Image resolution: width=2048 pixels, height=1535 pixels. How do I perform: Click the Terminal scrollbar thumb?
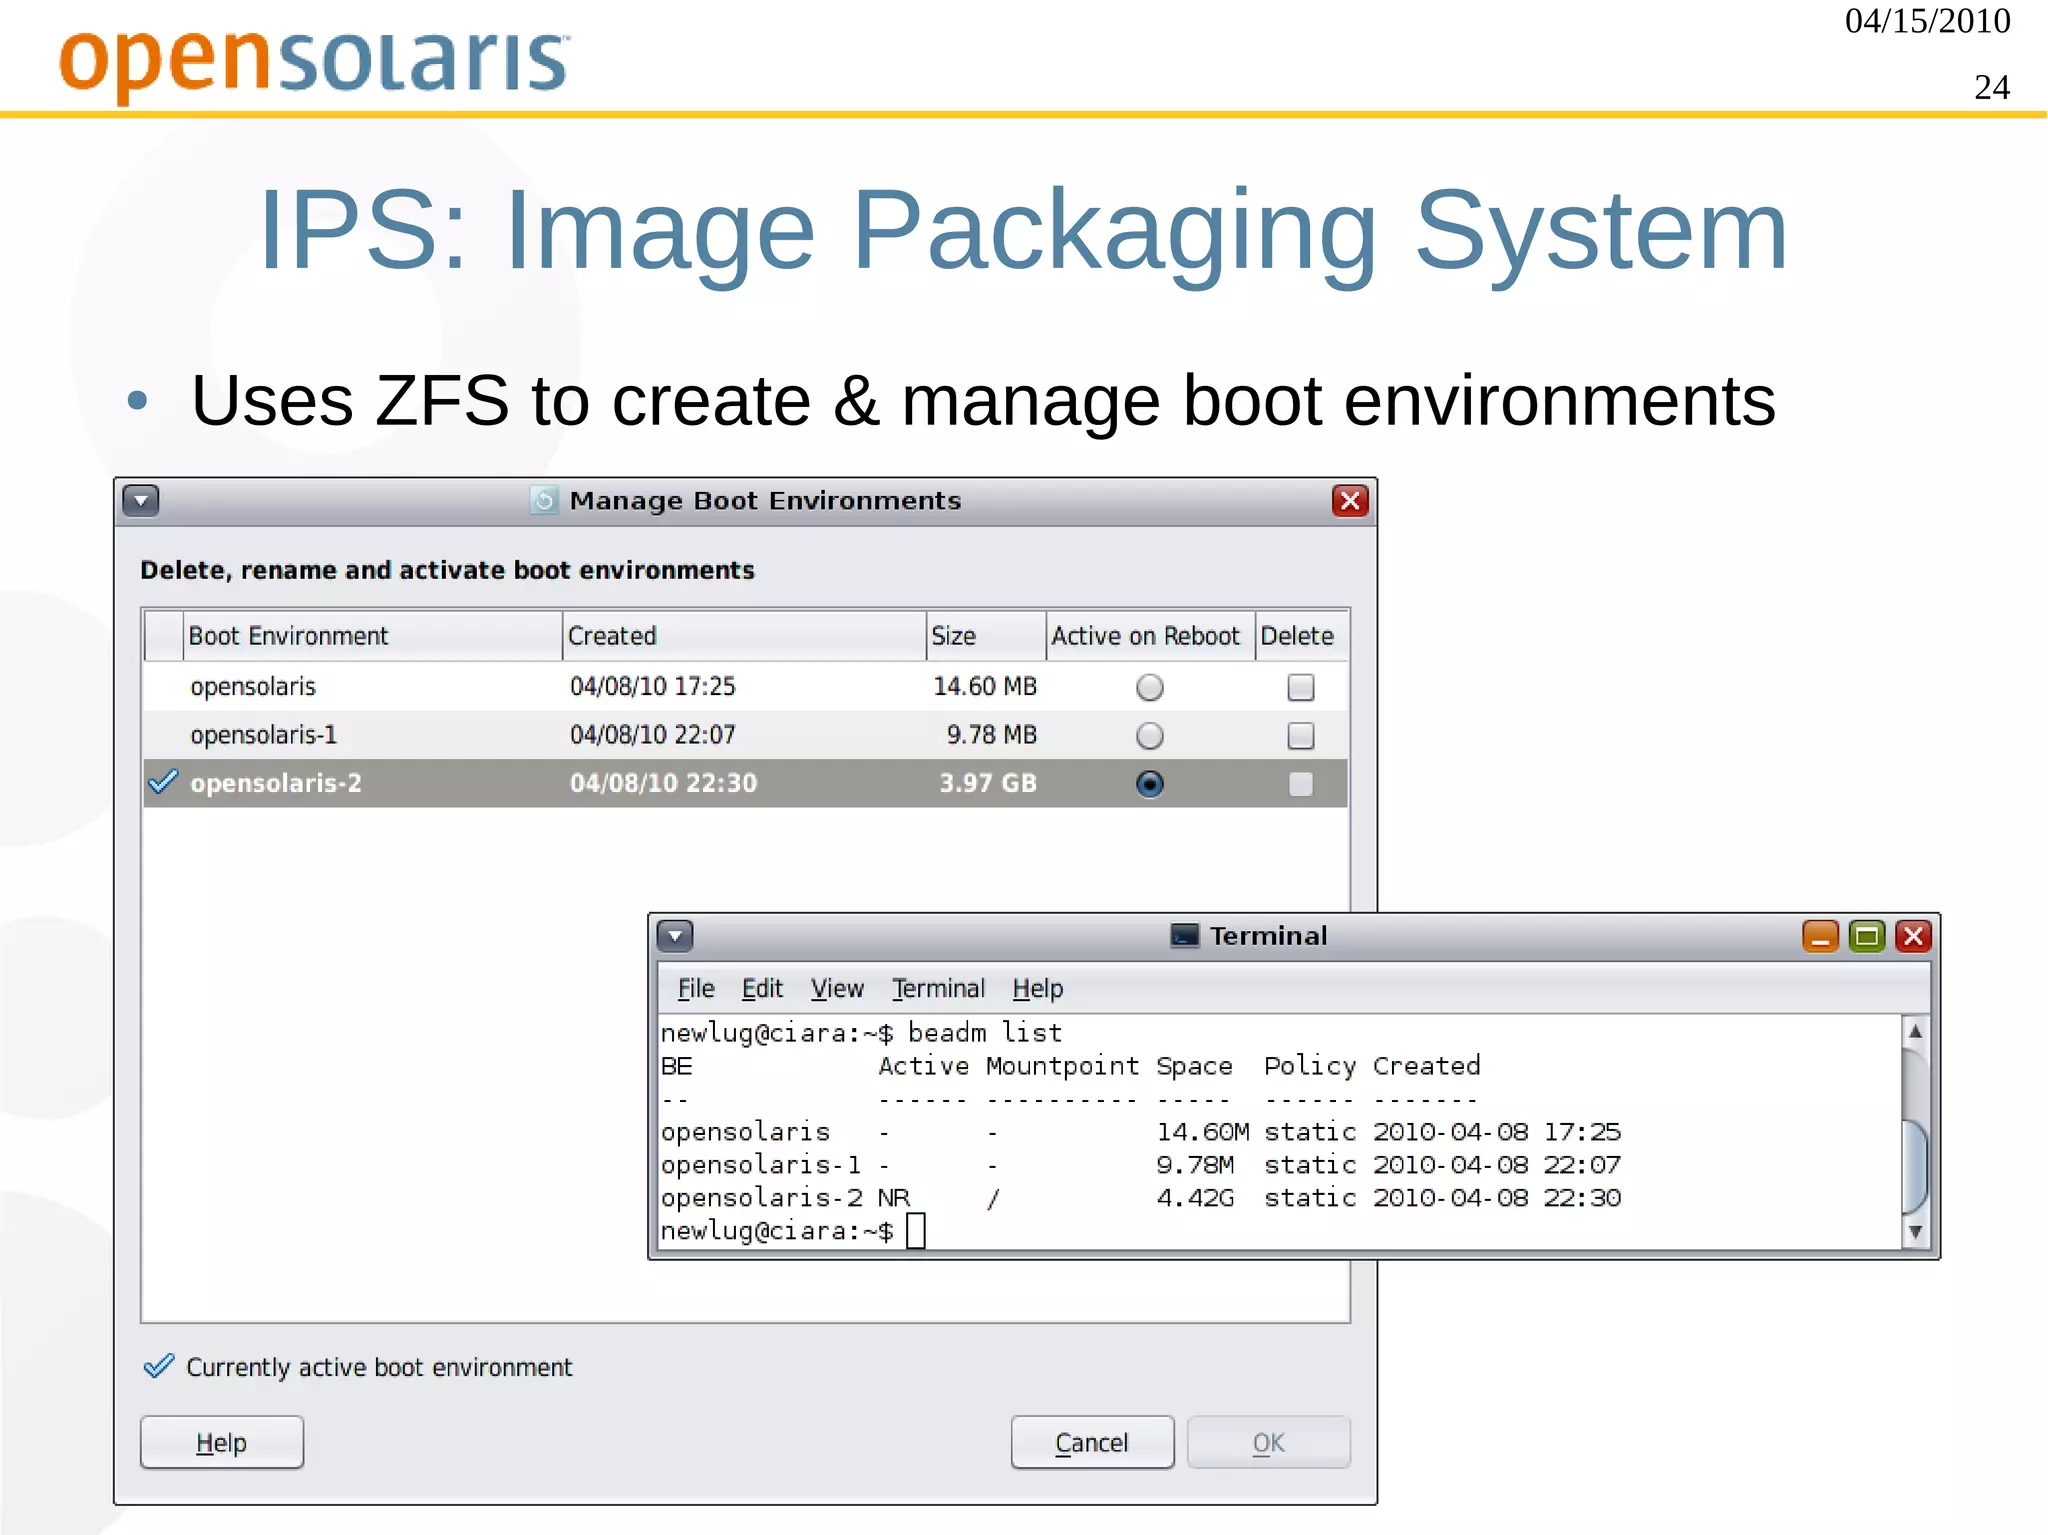1915,1166
